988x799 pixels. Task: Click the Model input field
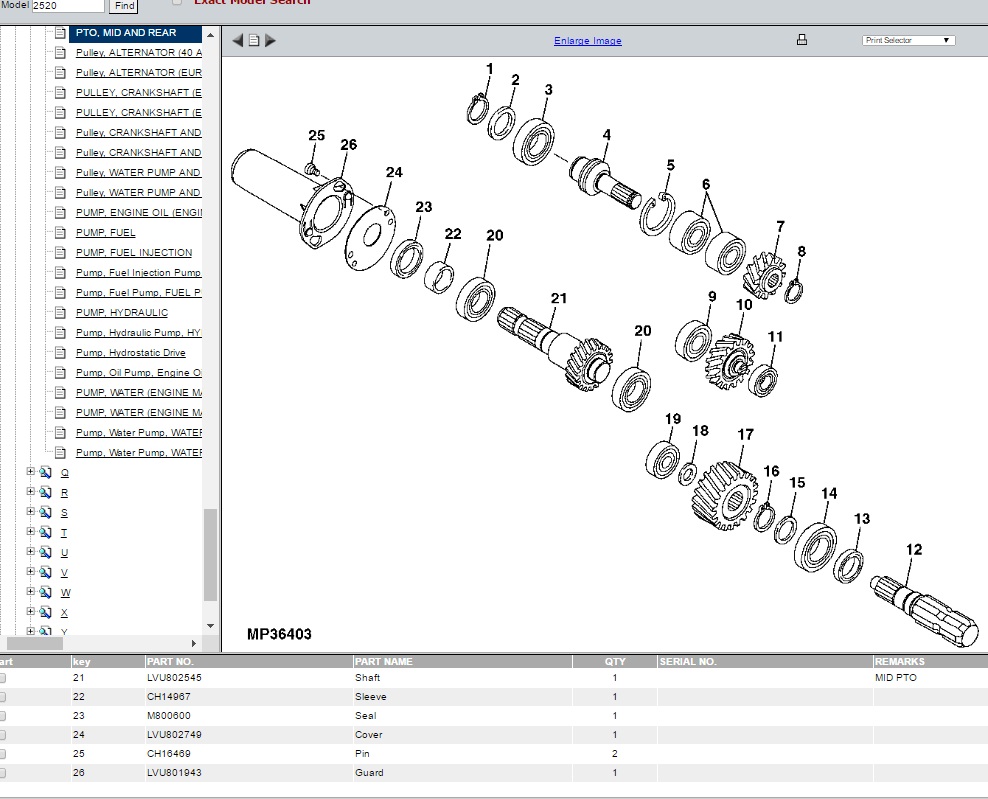click(x=68, y=6)
